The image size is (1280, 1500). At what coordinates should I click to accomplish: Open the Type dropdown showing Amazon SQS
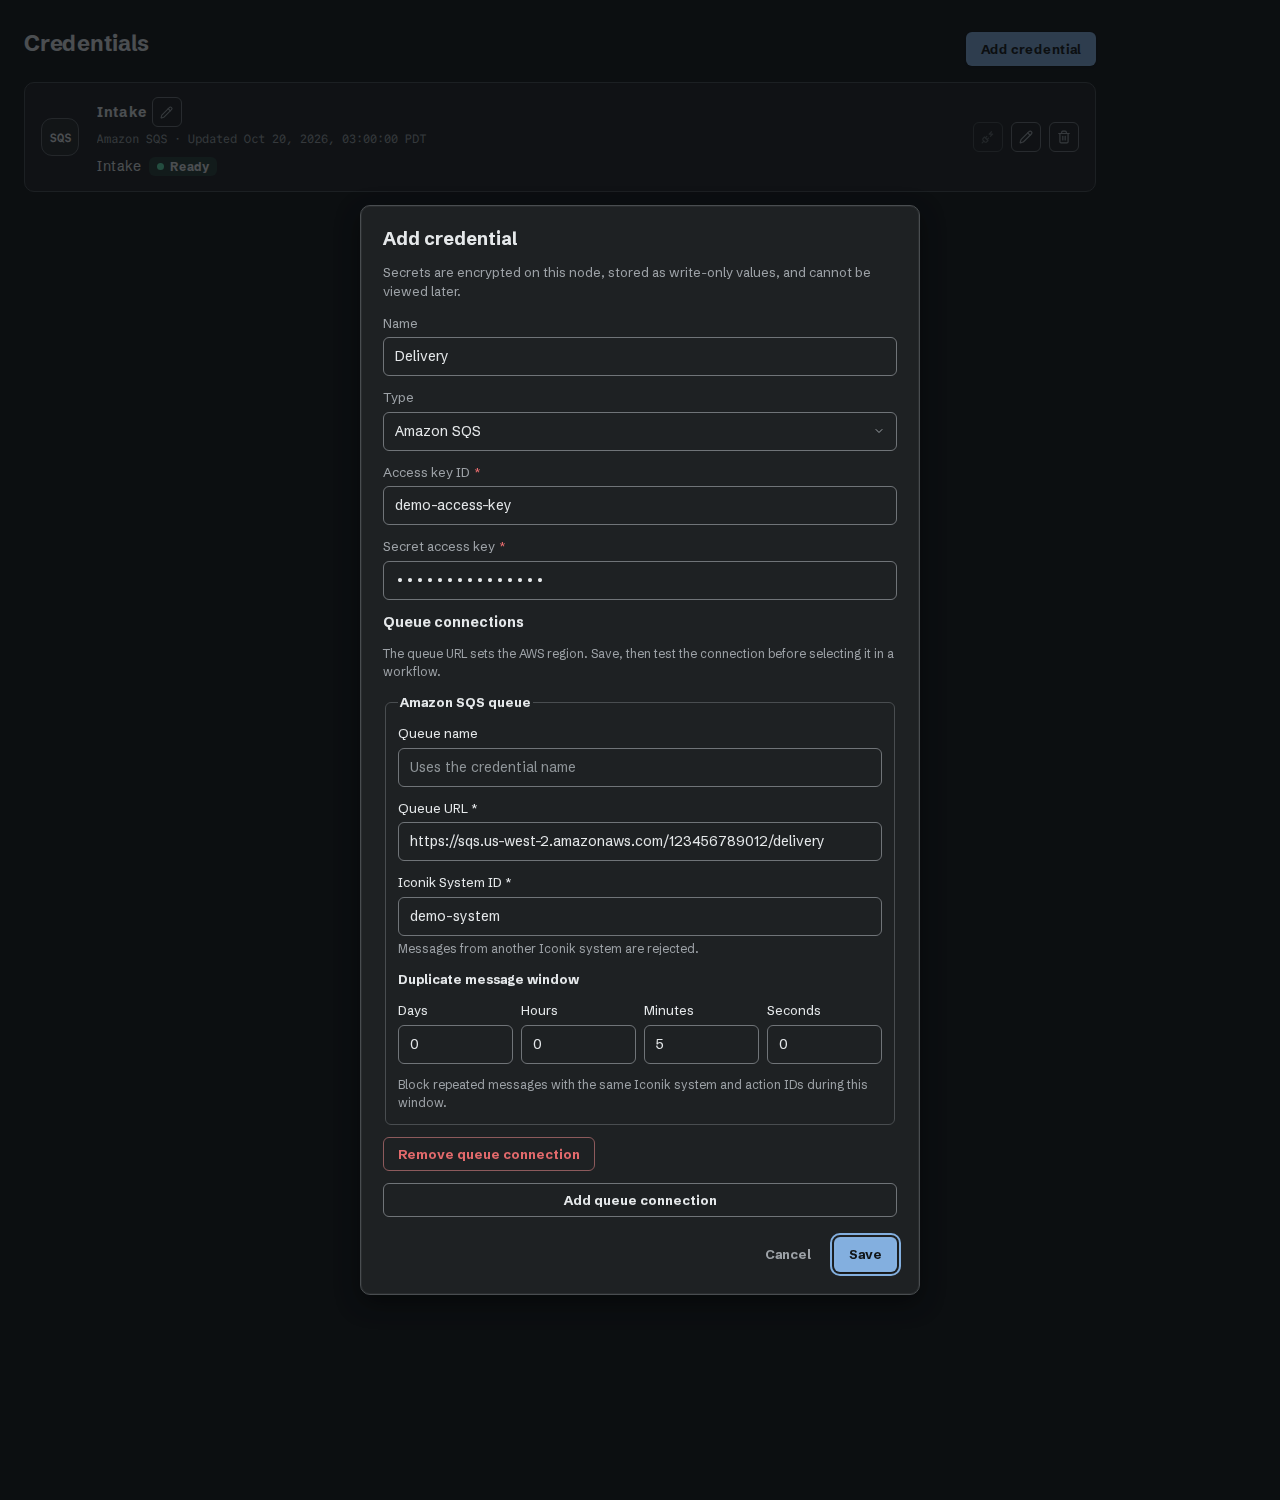640,431
